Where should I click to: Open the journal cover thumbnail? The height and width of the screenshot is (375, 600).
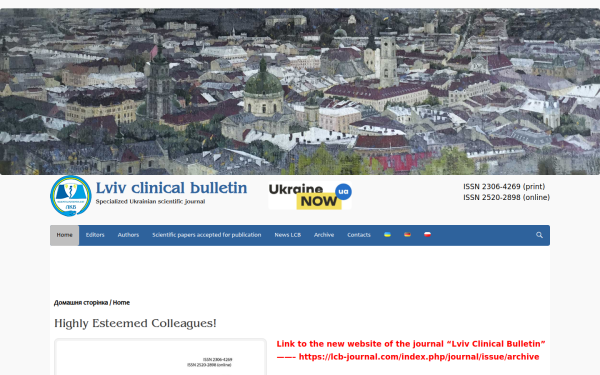coord(160,357)
